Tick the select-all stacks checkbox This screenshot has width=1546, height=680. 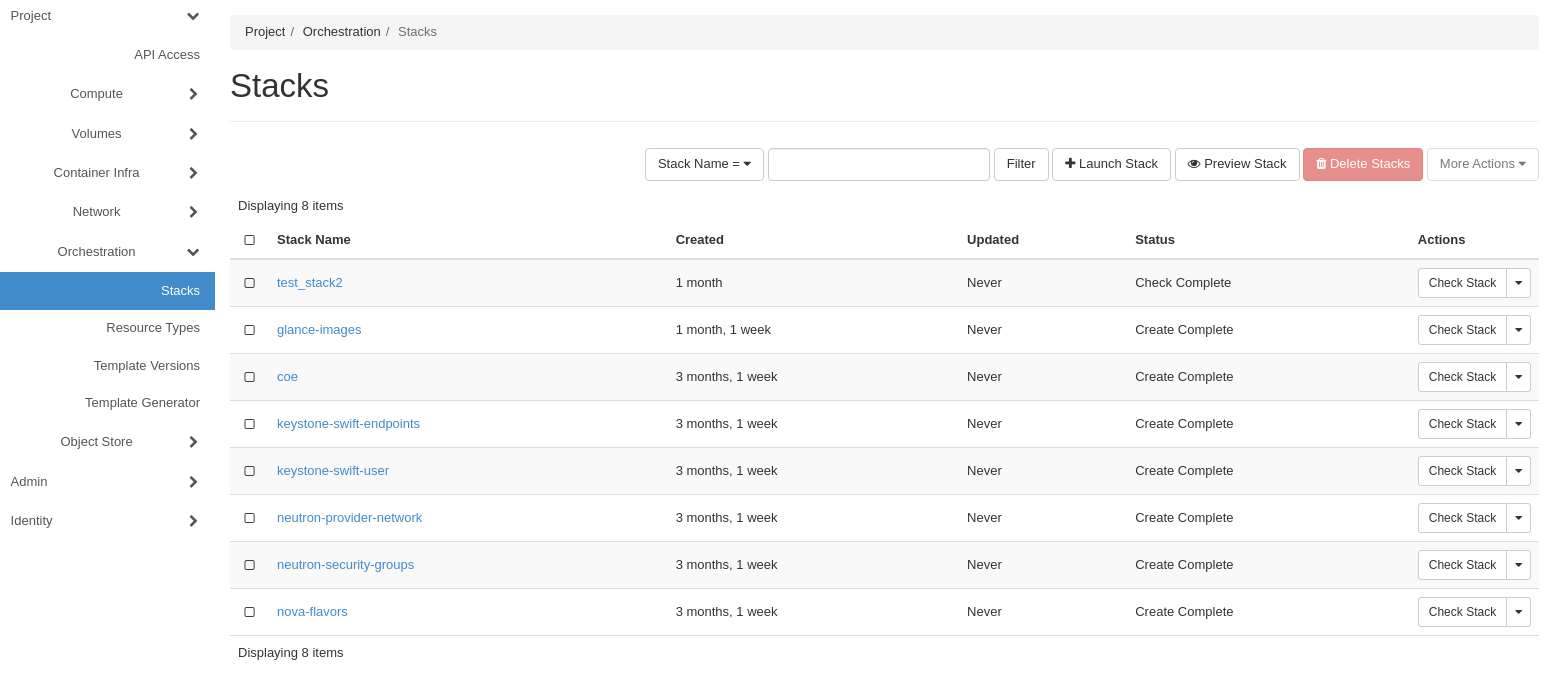click(x=249, y=240)
